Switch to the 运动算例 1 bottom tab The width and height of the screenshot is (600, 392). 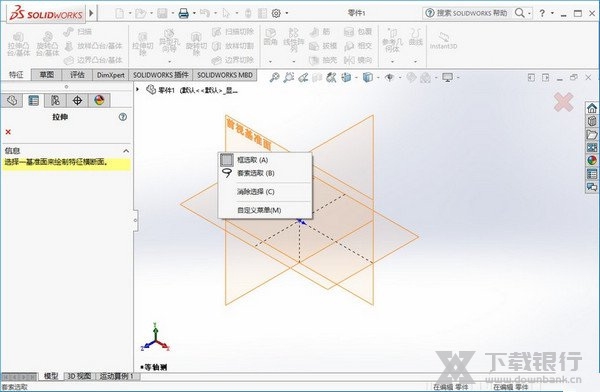click(117, 376)
